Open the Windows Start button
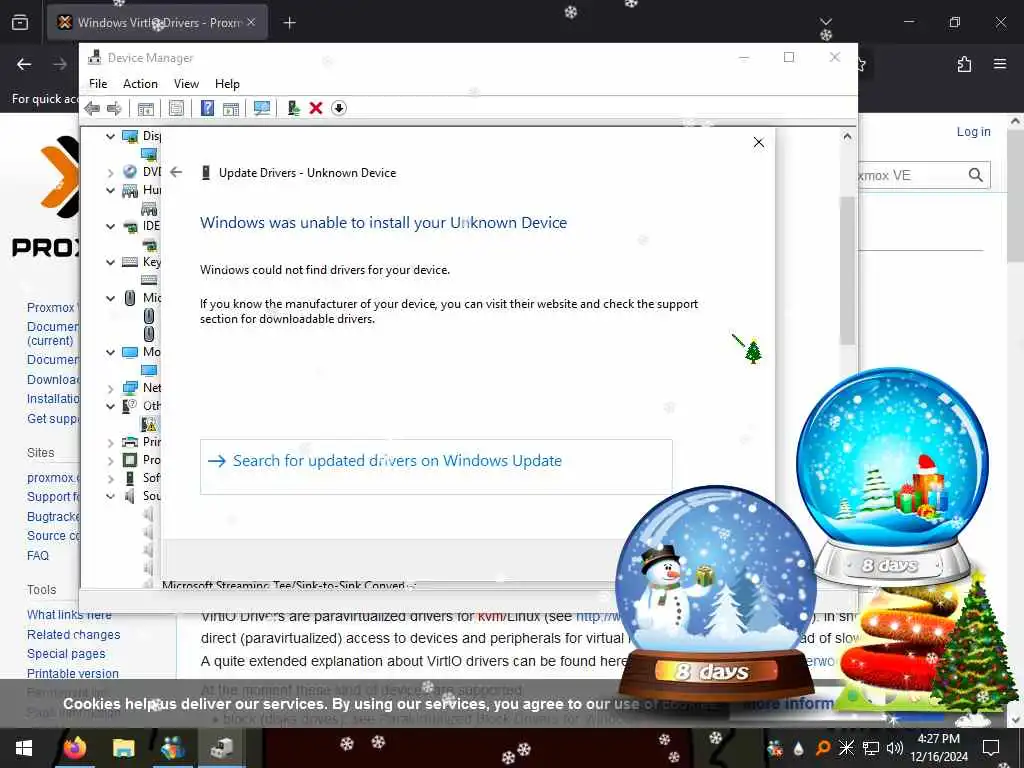 (x=24, y=748)
